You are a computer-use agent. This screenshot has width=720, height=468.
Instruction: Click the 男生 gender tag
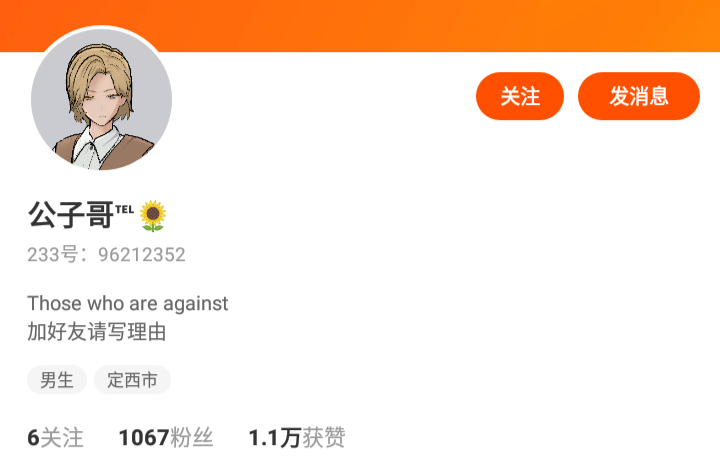click(57, 380)
